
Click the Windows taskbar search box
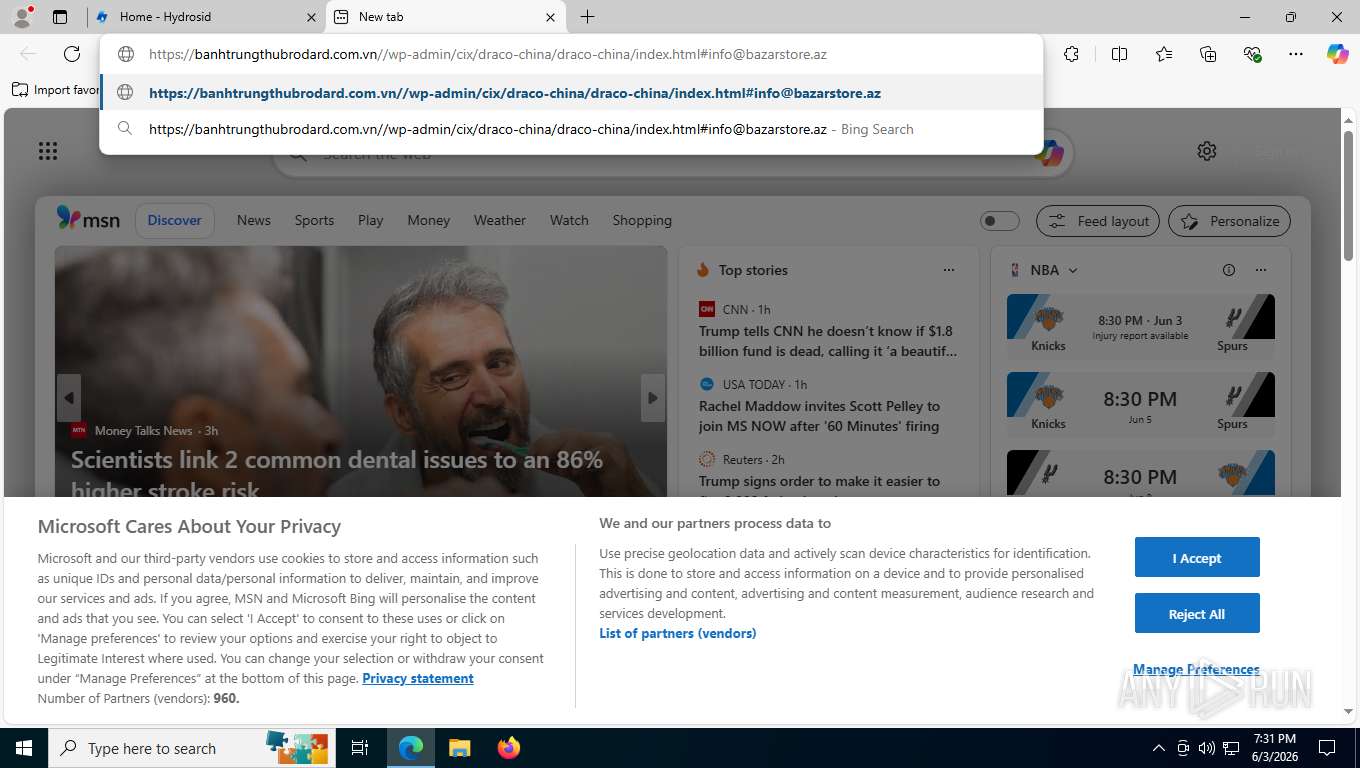click(193, 748)
